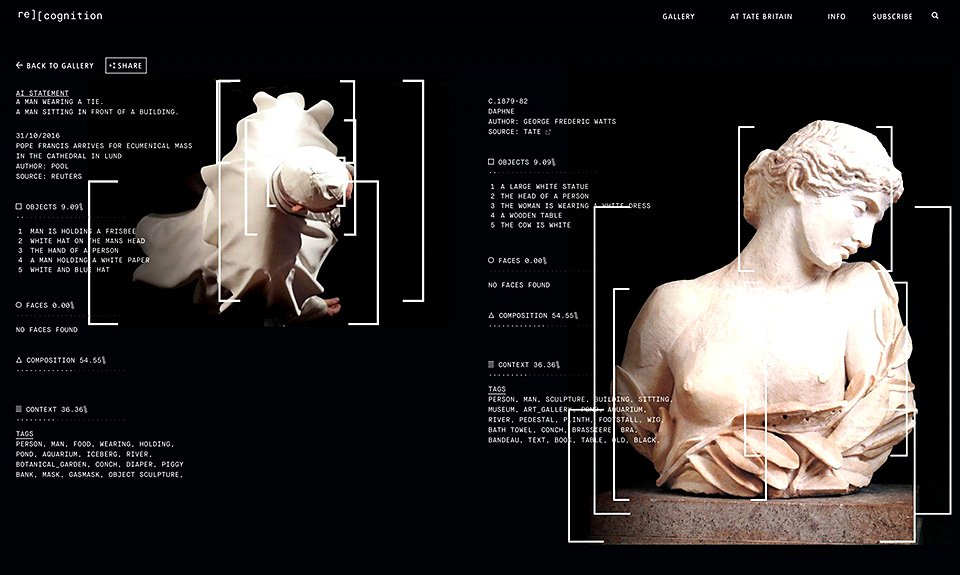Click the Context grid icon beside Daphne statue
The height and width of the screenshot is (575, 960).
(x=490, y=364)
